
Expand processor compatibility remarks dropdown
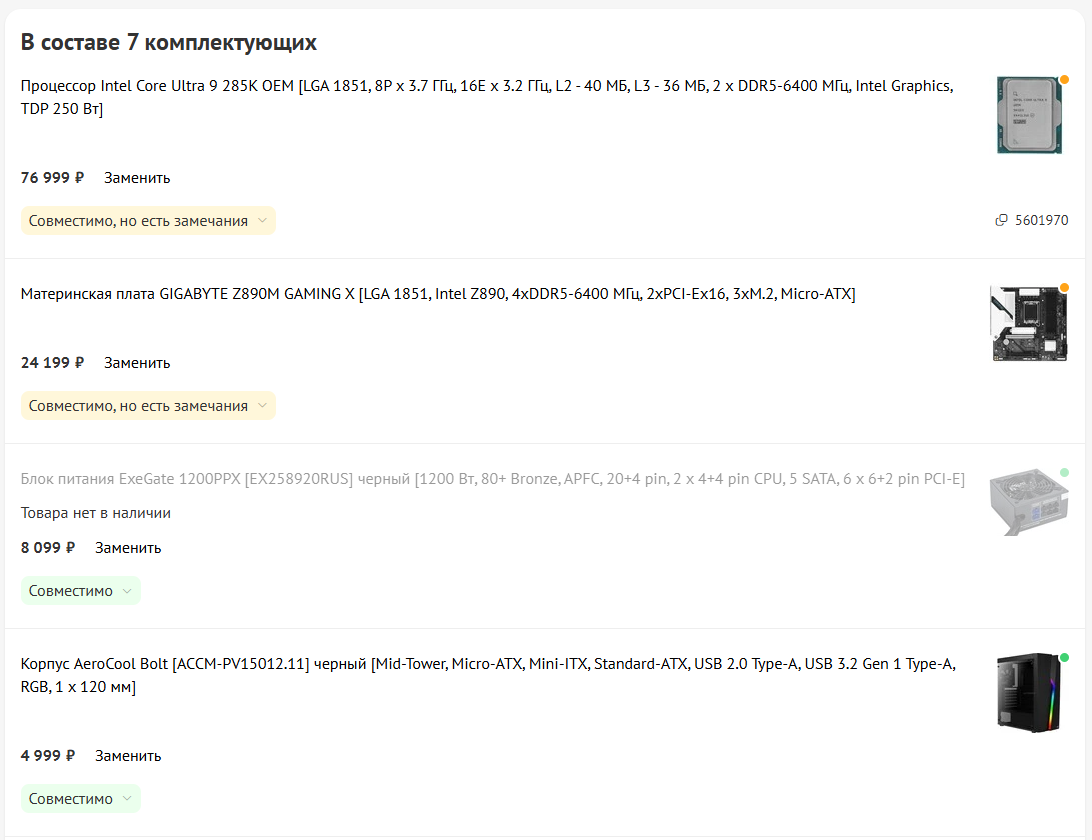coord(148,221)
